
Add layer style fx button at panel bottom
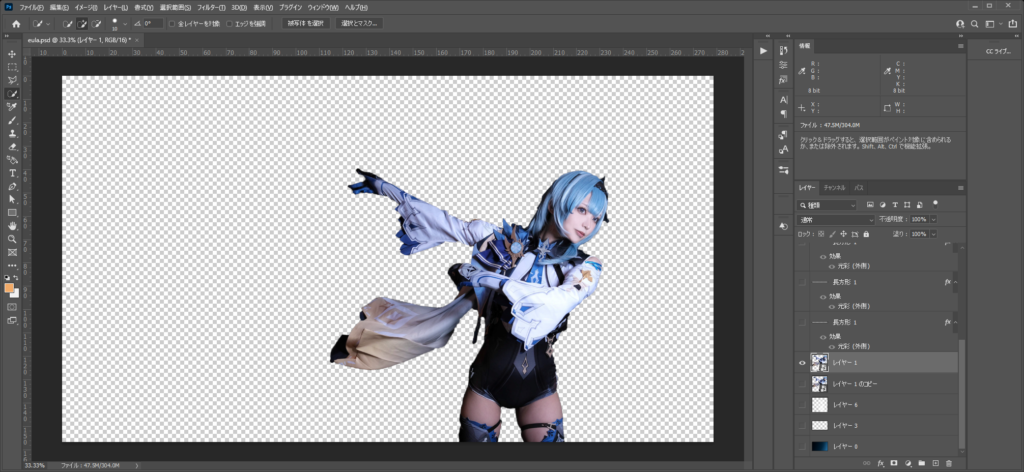tap(880, 463)
